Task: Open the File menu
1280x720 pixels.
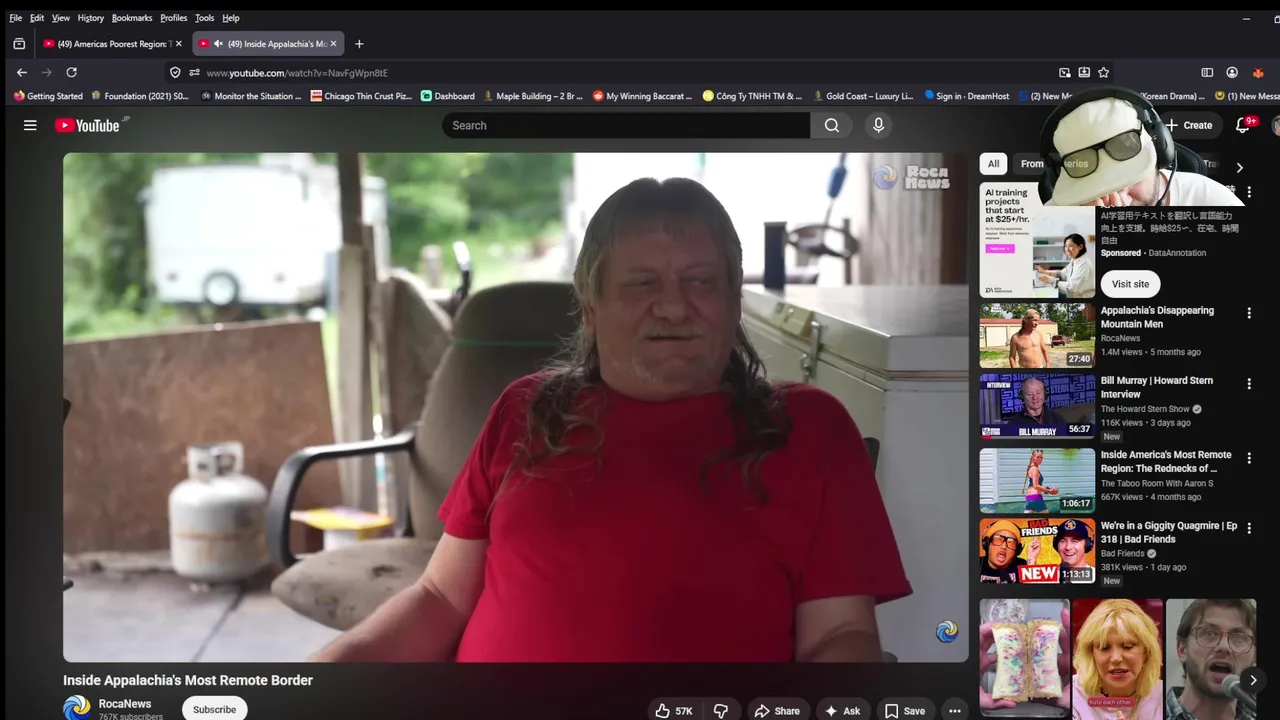Action: tap(15, 18)
